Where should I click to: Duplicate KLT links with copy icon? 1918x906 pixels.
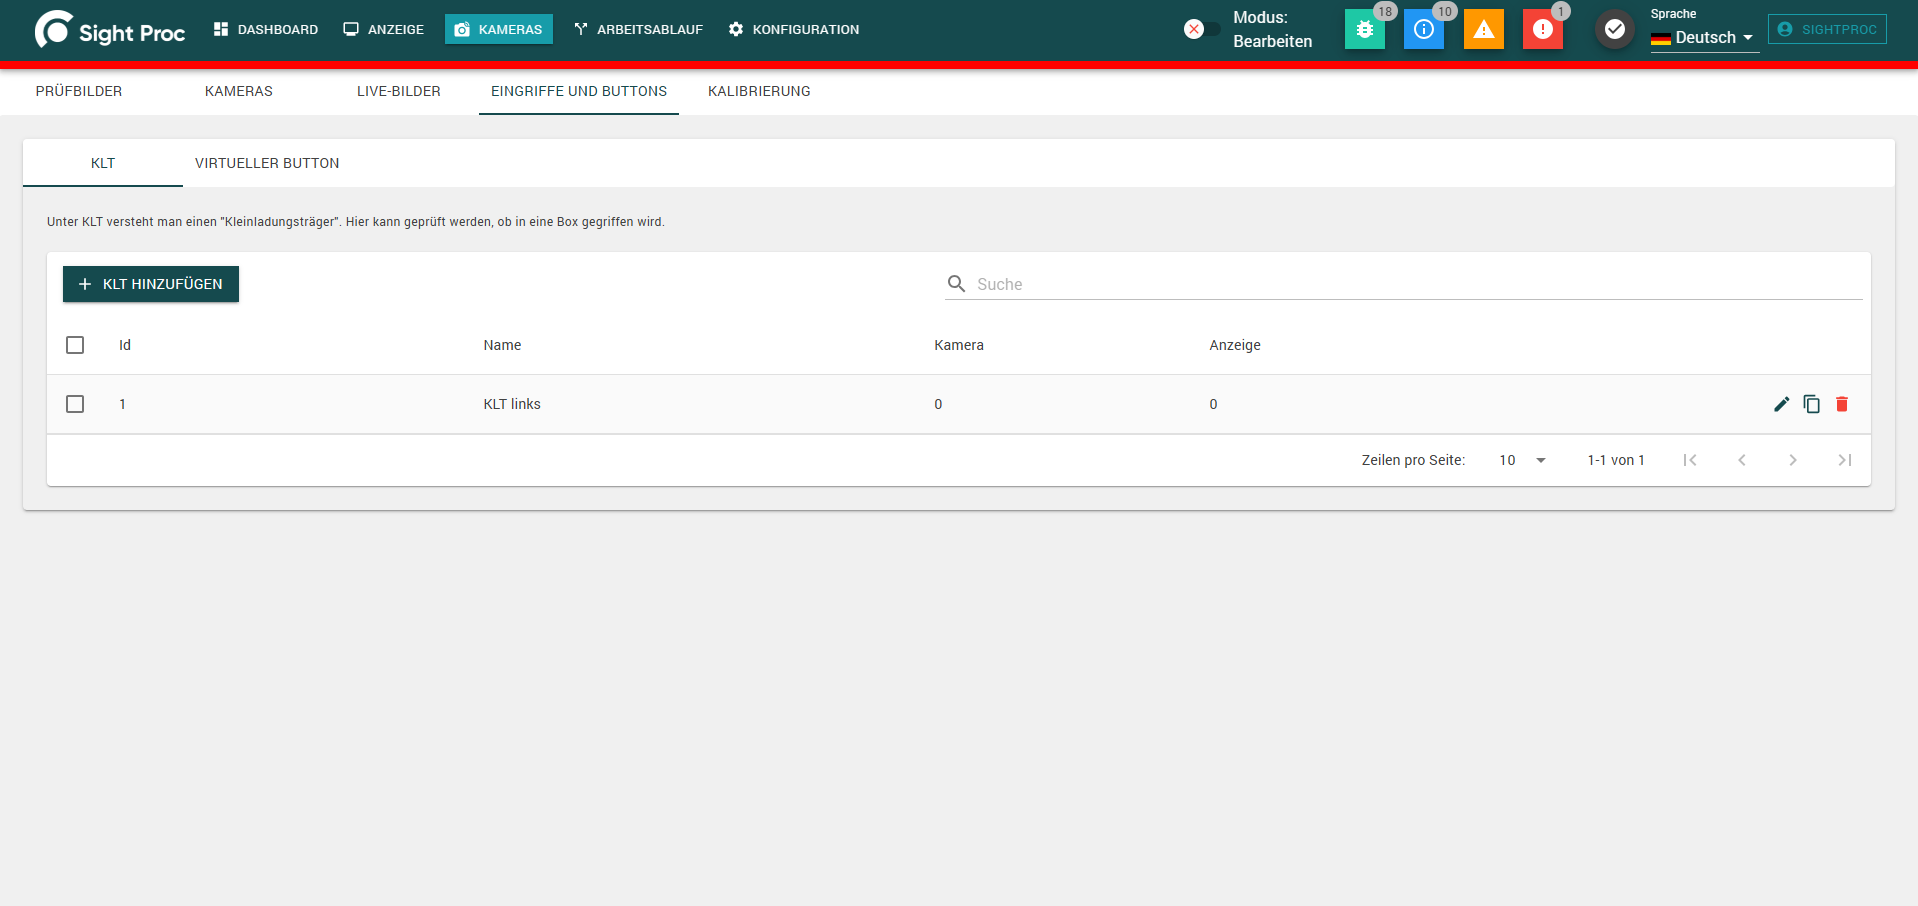pos(1811,404)
